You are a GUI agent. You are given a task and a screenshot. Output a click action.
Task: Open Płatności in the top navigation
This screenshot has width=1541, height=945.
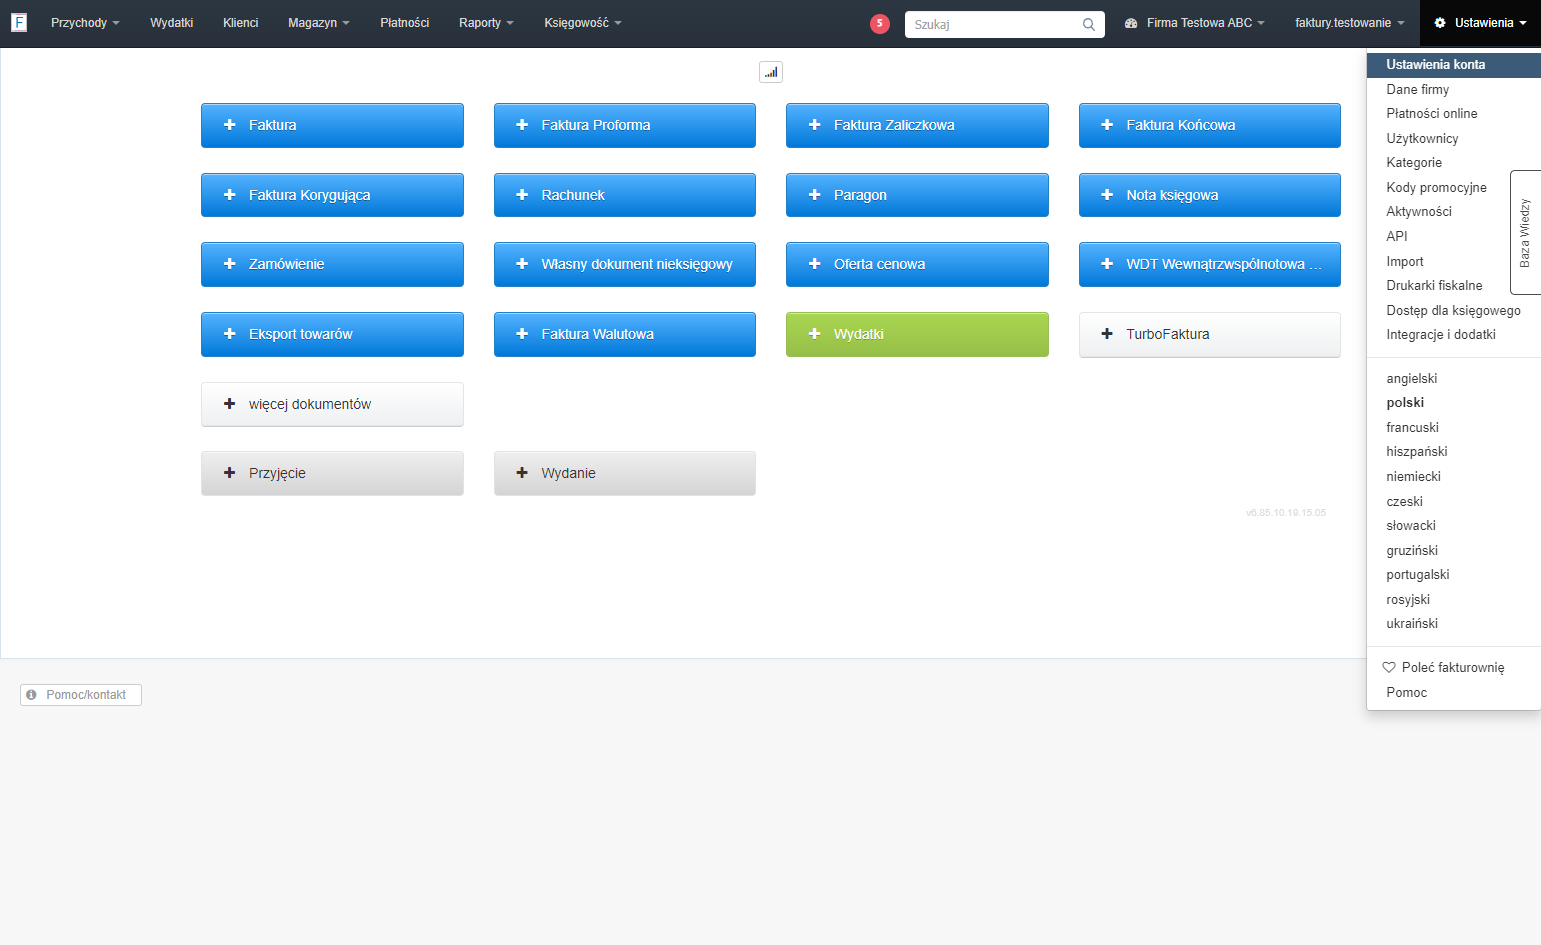click(x=405, y=23)
